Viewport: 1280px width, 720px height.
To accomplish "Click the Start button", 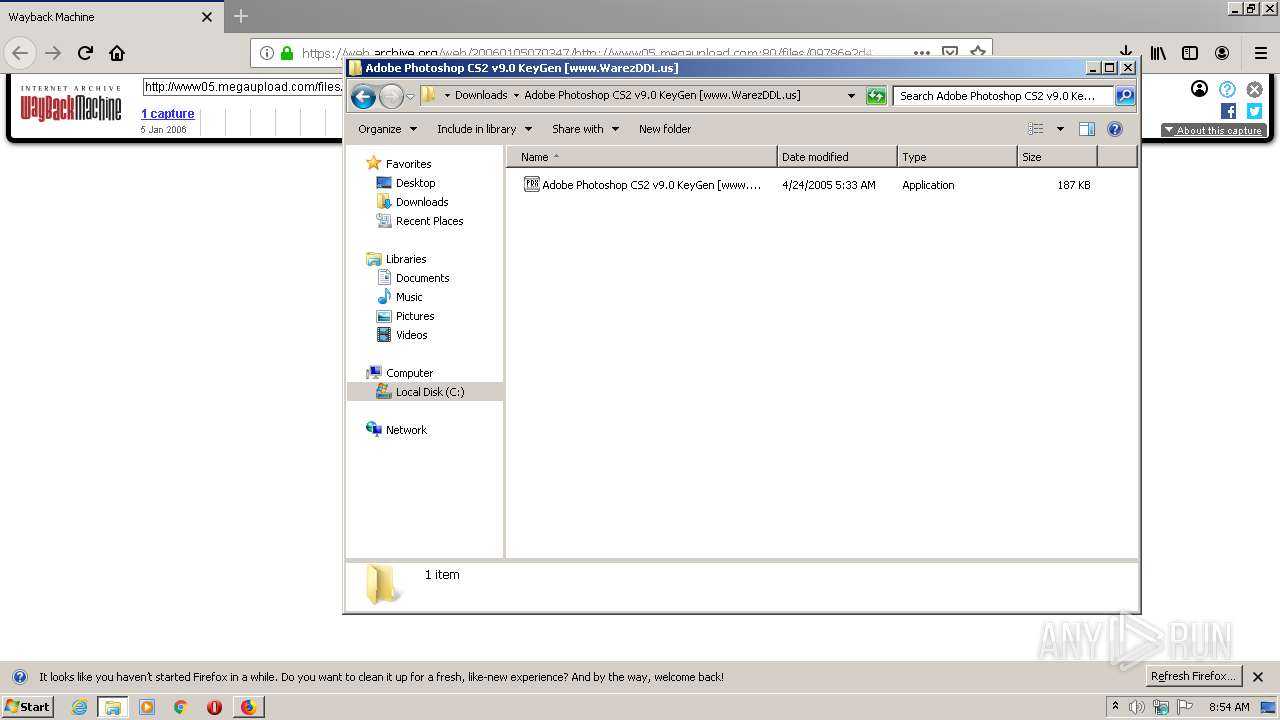I will [27, 707].
